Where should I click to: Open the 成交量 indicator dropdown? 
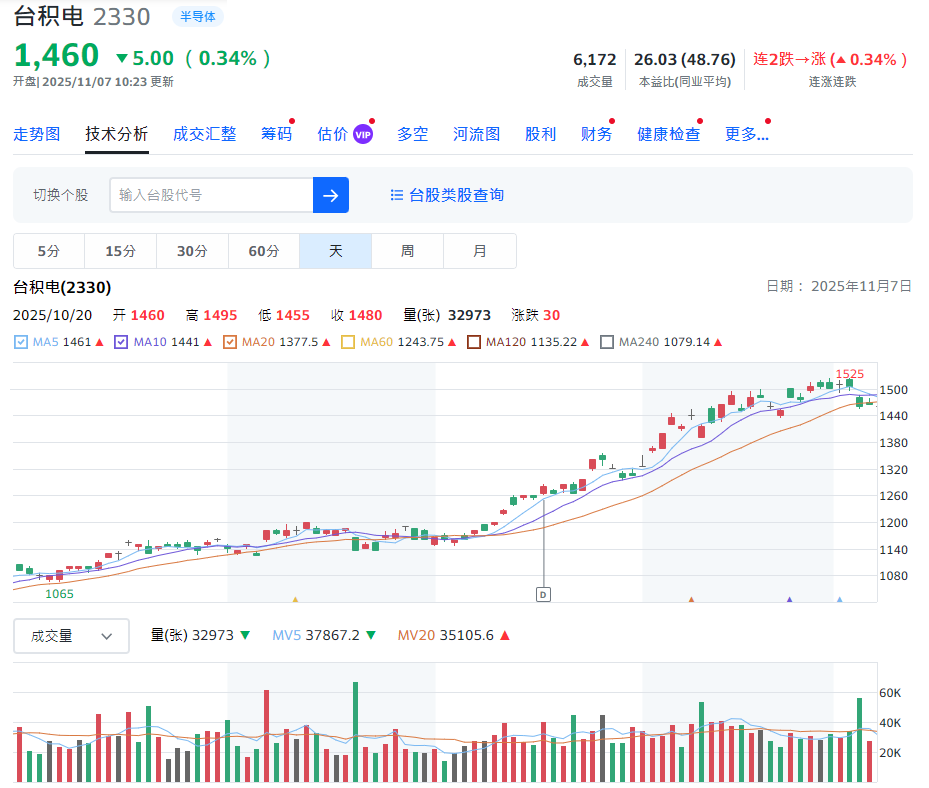70,635
